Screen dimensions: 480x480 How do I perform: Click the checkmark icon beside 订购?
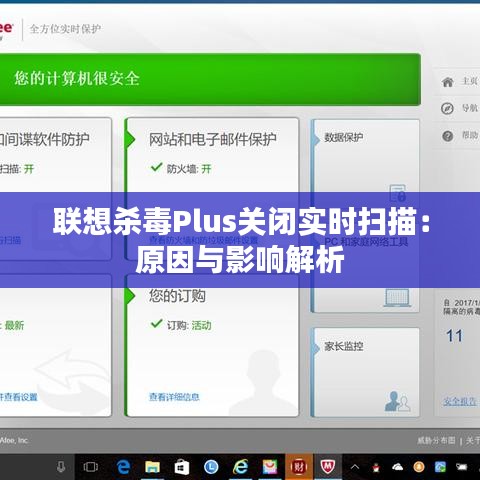156,323
